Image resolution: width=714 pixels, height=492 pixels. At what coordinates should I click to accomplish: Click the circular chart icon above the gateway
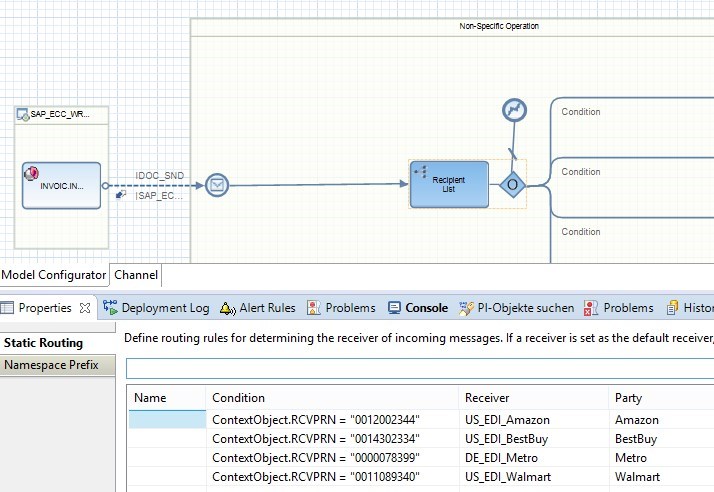[514, 110]
